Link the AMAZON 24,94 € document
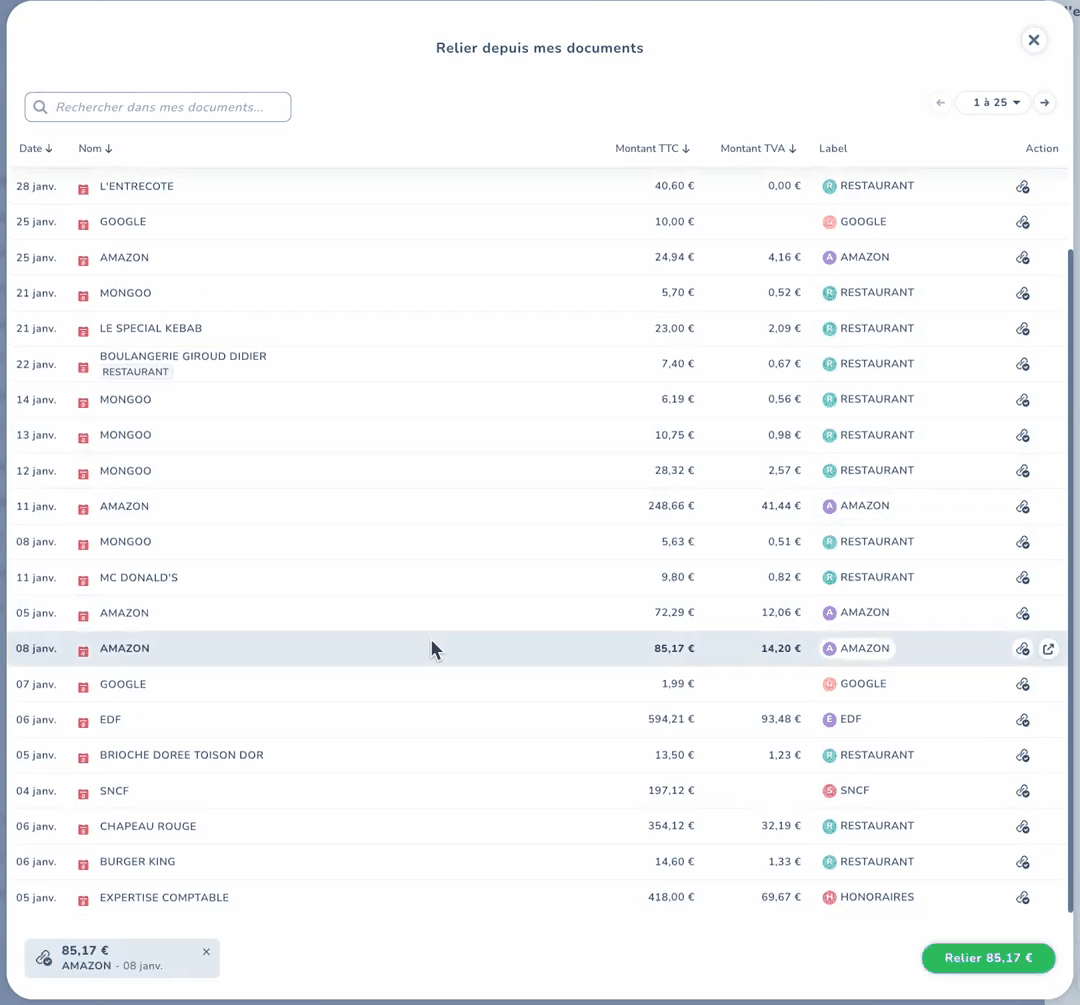This screenshot has height=1005, width=1080. [x=1022, y=258]
